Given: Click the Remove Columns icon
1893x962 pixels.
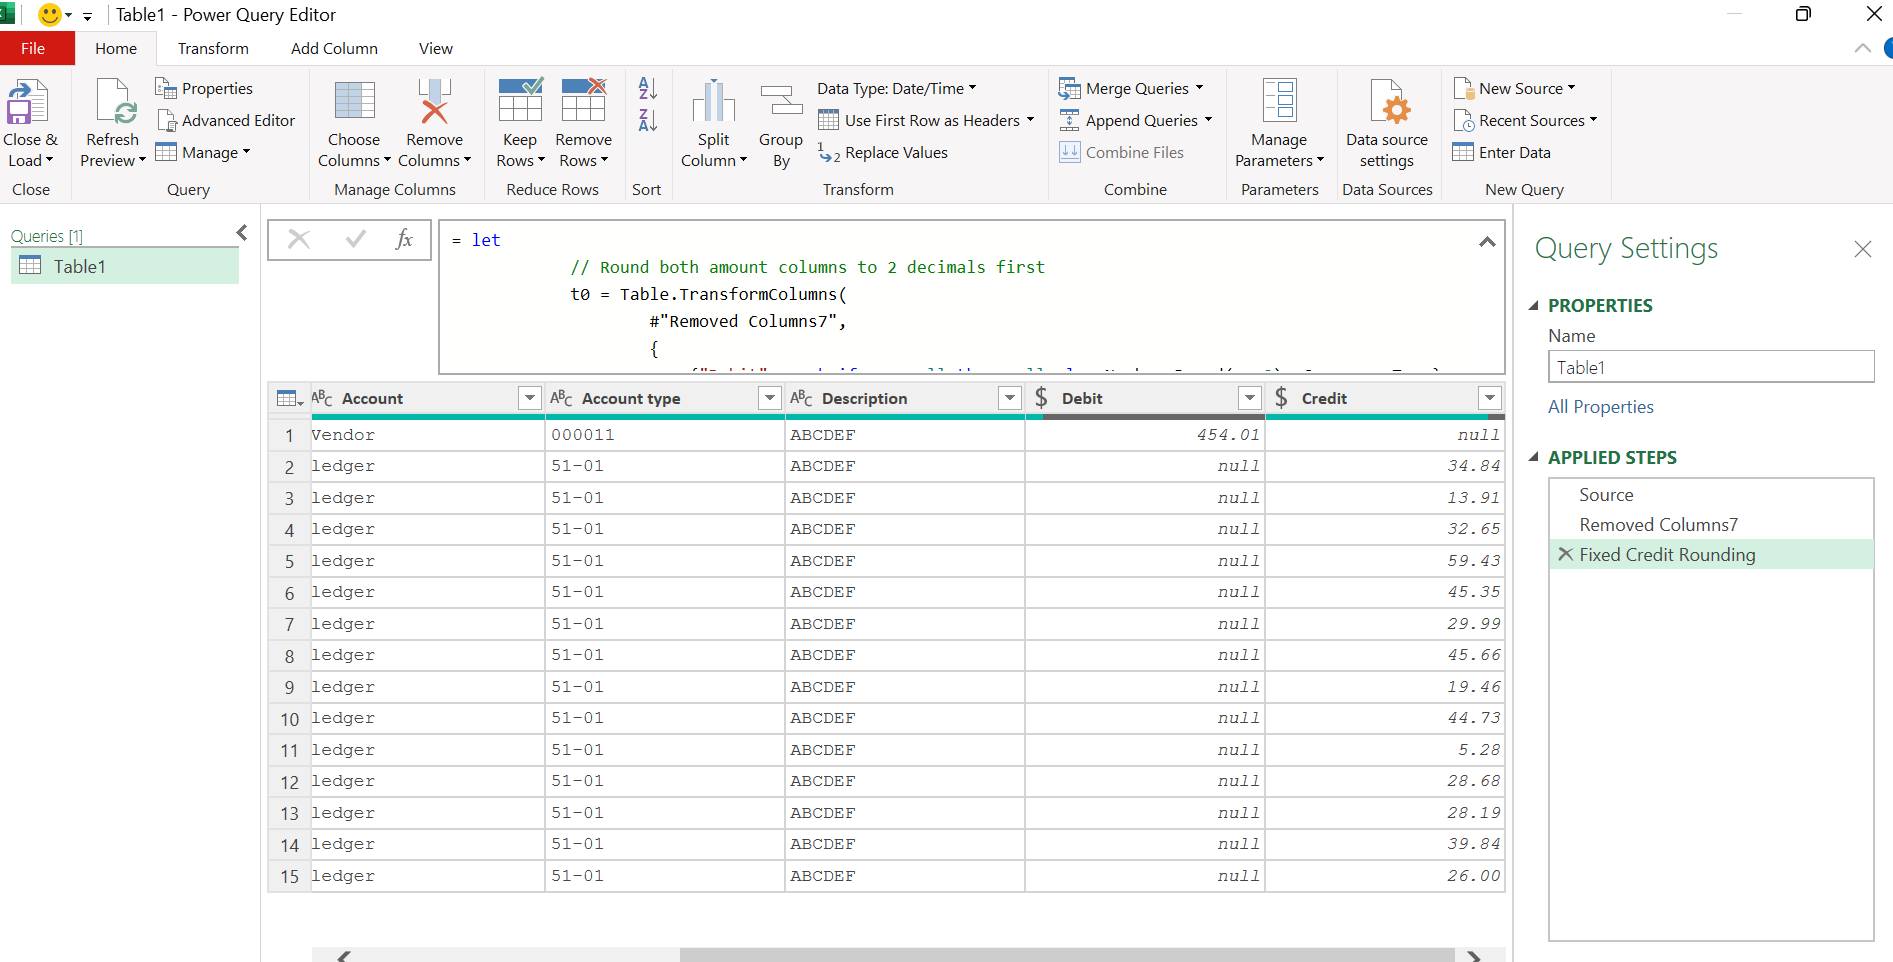Looking at the screenshot, I should click(x=434, y=101).
